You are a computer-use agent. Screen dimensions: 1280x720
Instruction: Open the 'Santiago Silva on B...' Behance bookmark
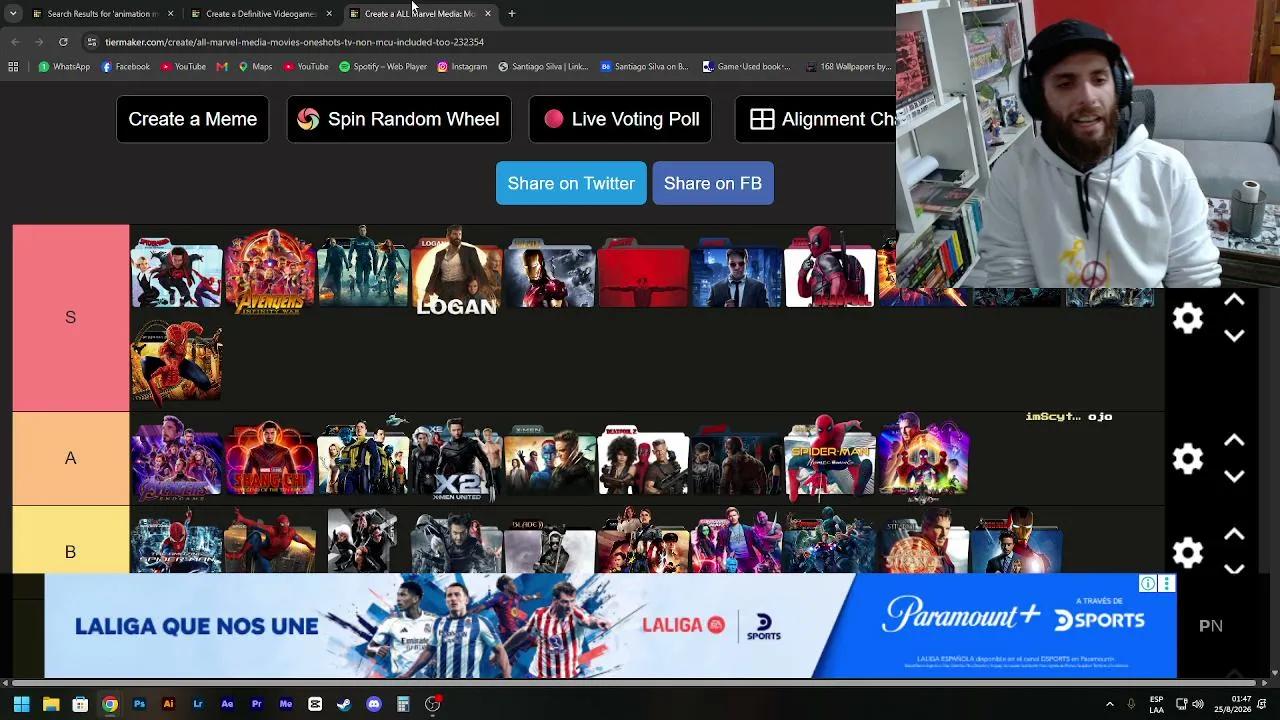pyautogui.click(x=644, y=67)
